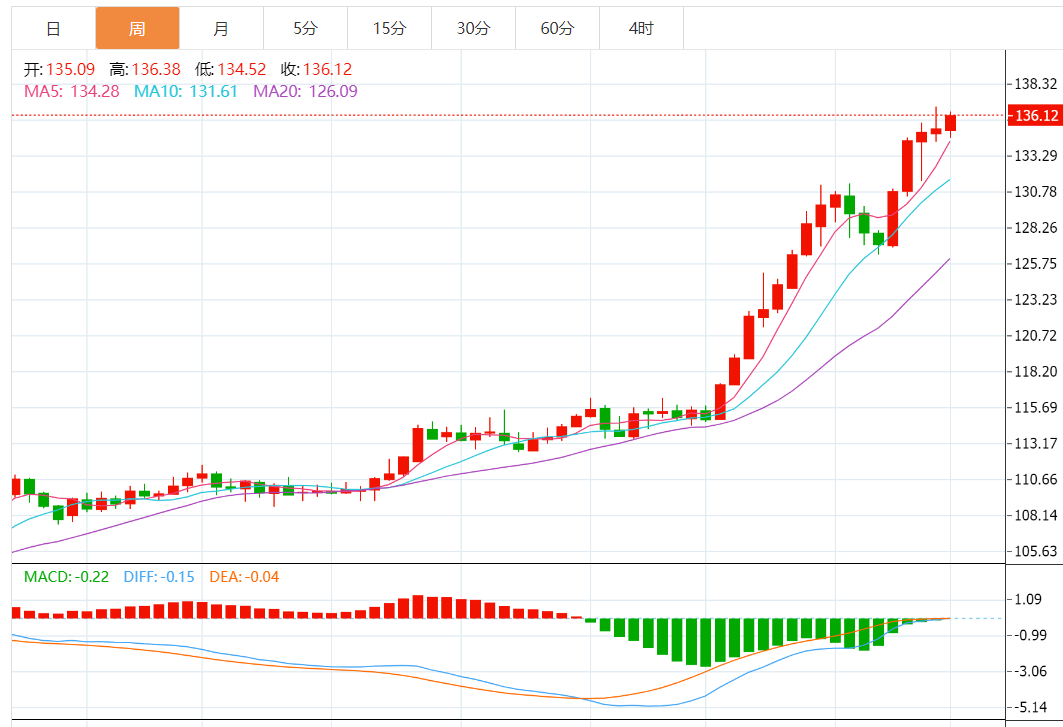Select the 30分 interval tab
Viewport: 1063px width, 727px height.
(474, 28)
